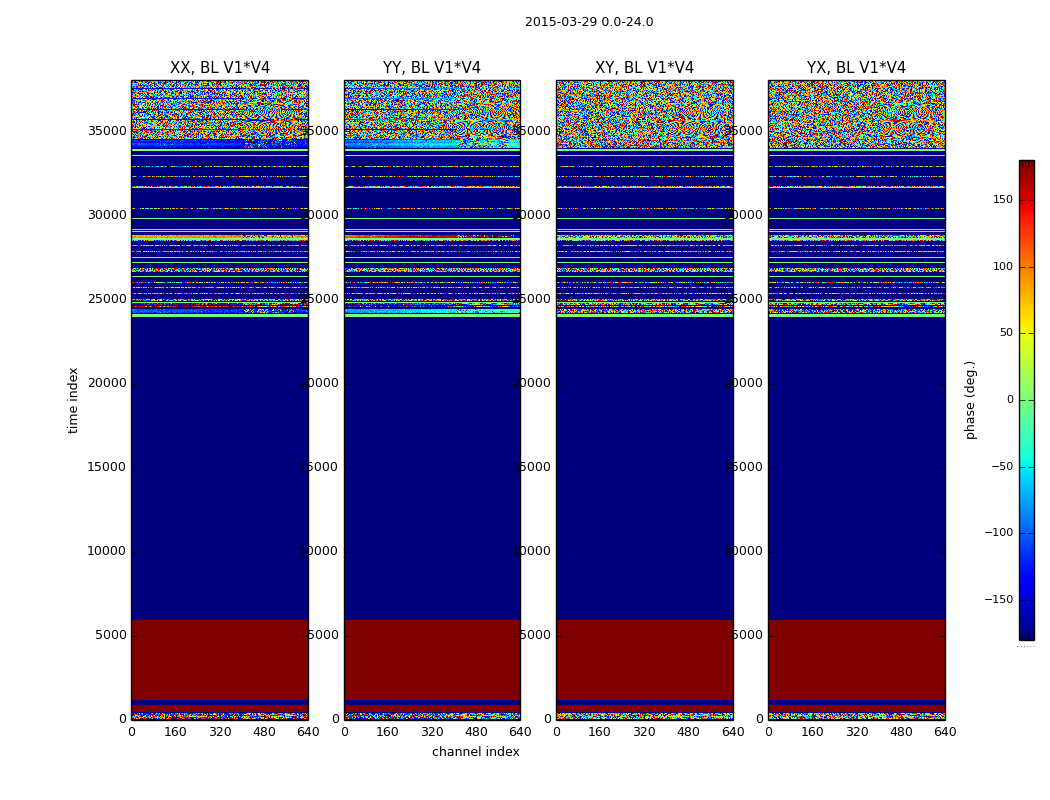Pick the cyan region of the phase colorbar
The width and height of the screenshot is (1050, 800).
(x=1026, y=480)
